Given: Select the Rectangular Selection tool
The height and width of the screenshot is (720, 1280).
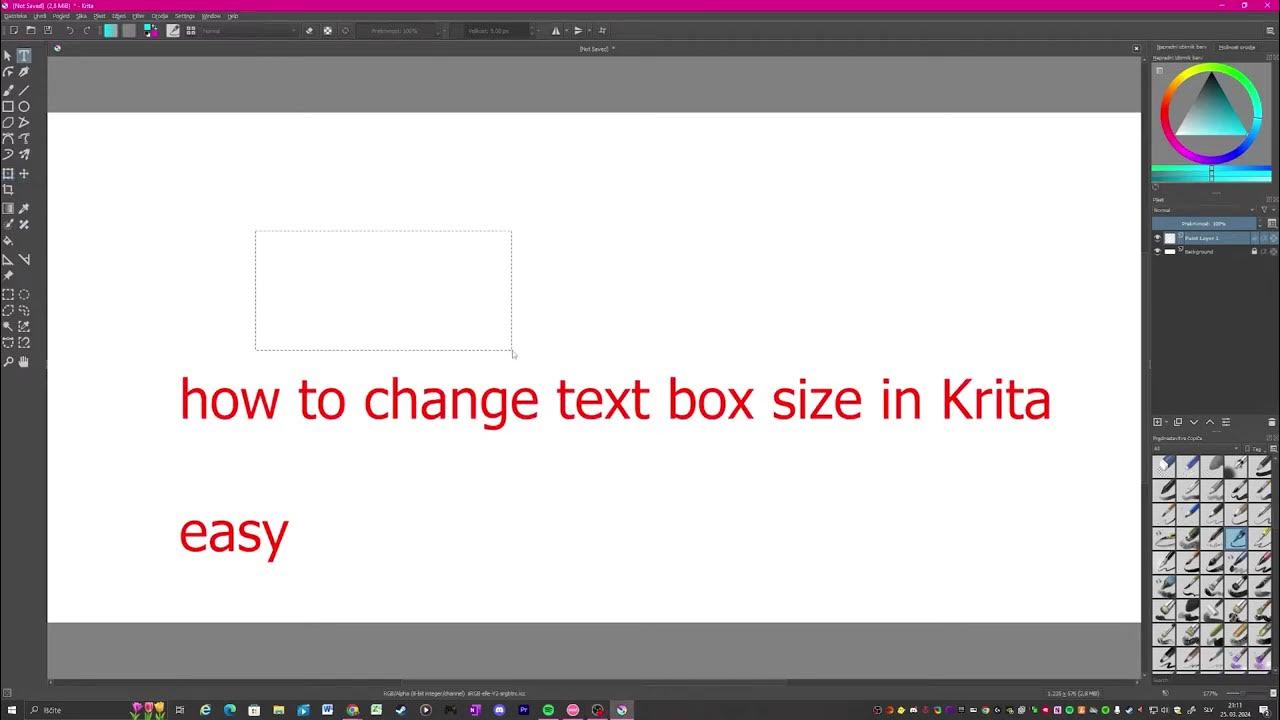Looking at the screenshot, I should (8, 294).
